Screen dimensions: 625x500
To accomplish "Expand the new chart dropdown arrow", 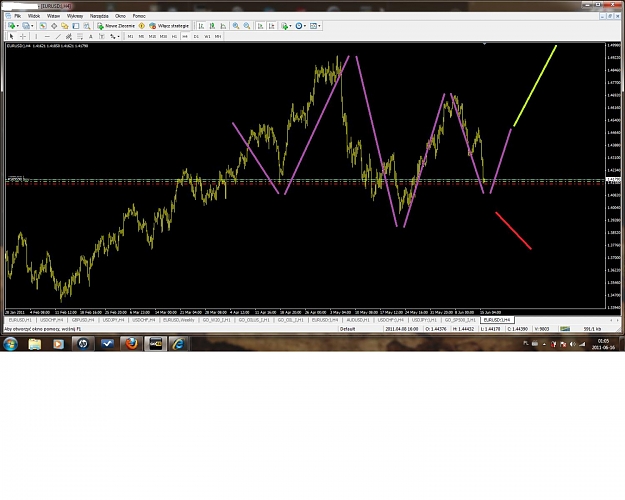I will pos(18,26).
